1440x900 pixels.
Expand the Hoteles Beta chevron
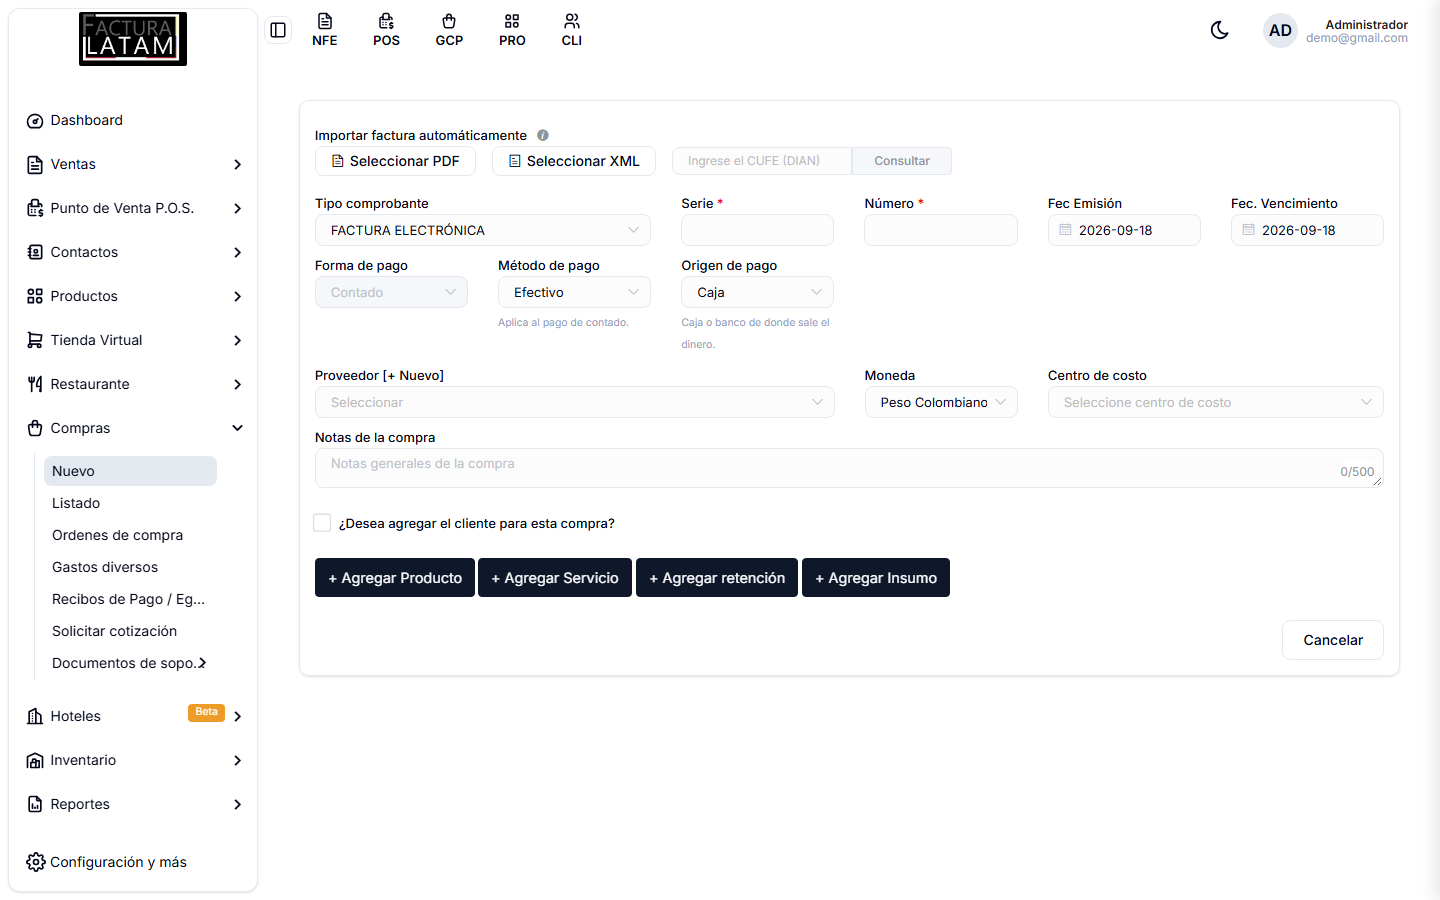[238, 717]
